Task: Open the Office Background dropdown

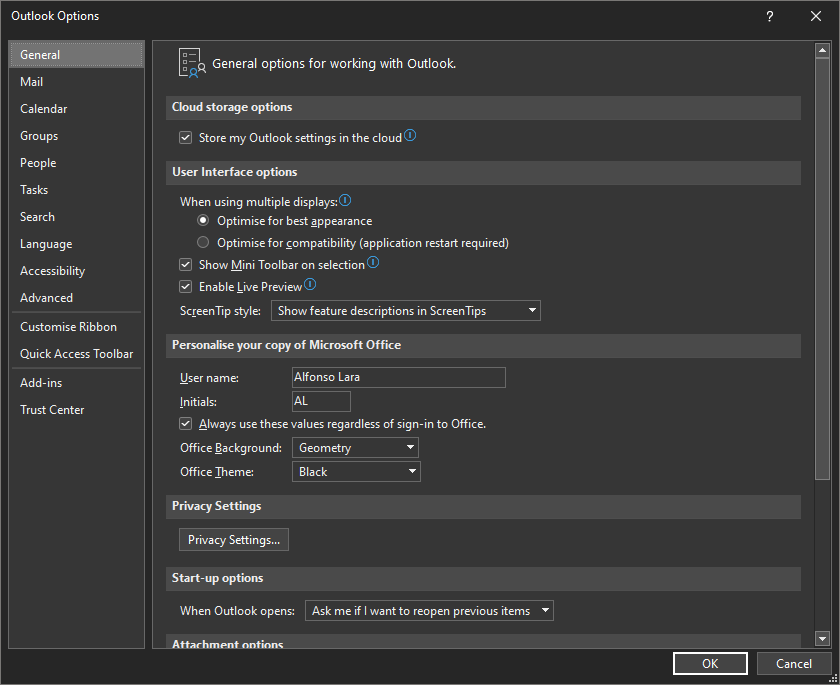Action: pos(355,448)
